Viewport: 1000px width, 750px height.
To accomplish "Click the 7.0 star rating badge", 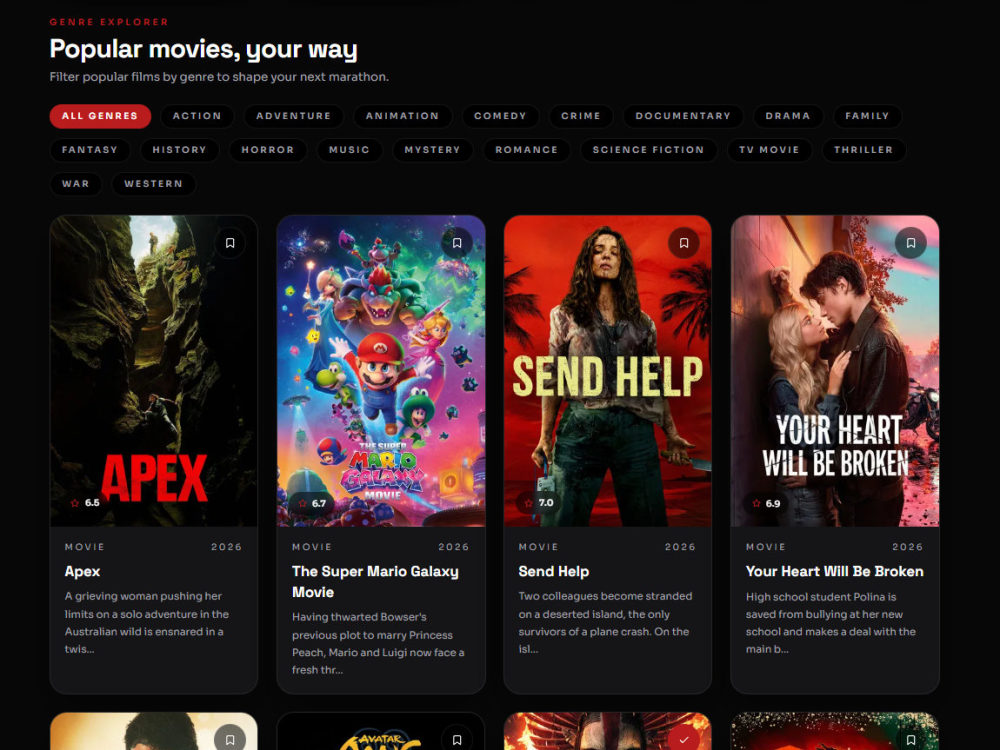I will click(x=539, y=503).
